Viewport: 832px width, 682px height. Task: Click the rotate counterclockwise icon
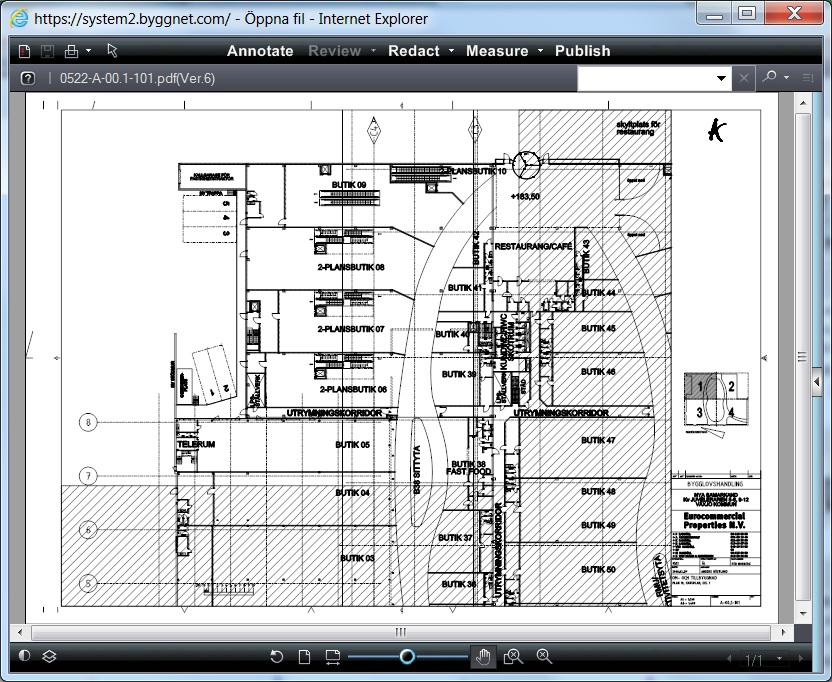click(276, 657)
